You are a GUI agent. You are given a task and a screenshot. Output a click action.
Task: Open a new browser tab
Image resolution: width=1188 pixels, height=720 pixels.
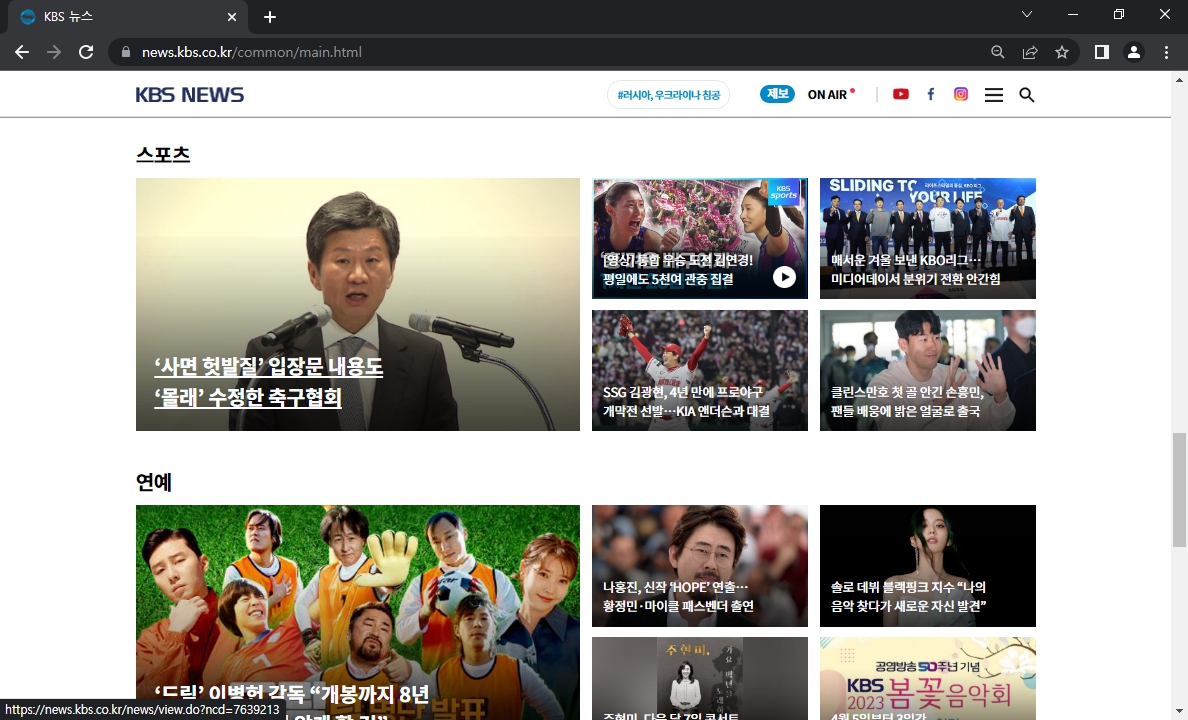(x=270, y=17)
